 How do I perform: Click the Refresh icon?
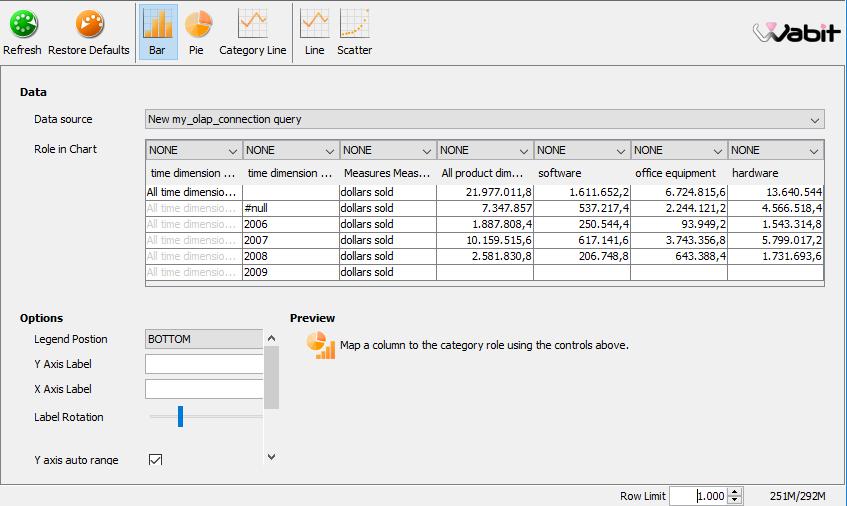click(24, 24)
